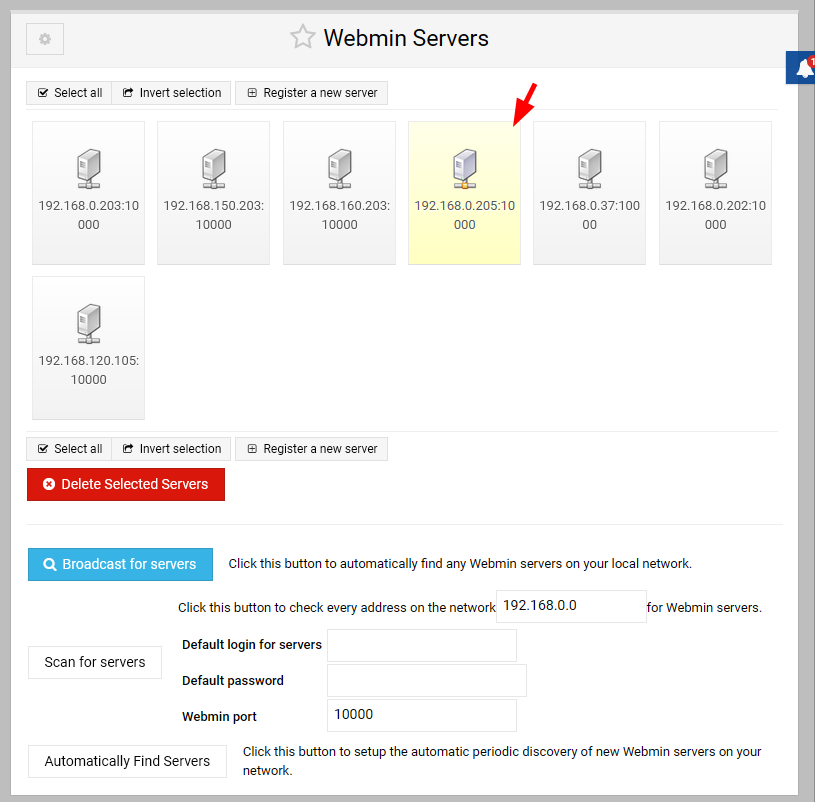Open server link 192.168.0.37:10000

(x=589, y=215)
